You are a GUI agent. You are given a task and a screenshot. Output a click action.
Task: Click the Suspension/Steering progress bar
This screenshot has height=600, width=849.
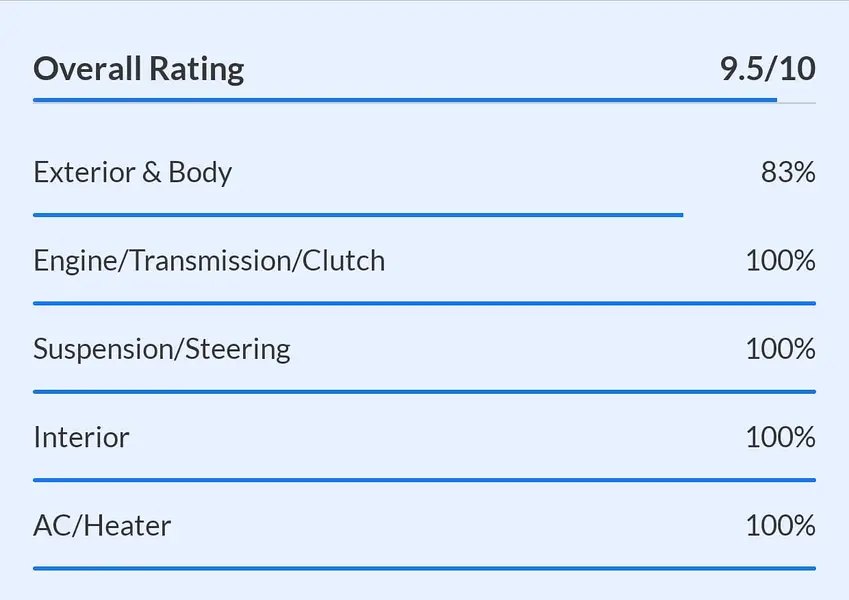(424, 391)
